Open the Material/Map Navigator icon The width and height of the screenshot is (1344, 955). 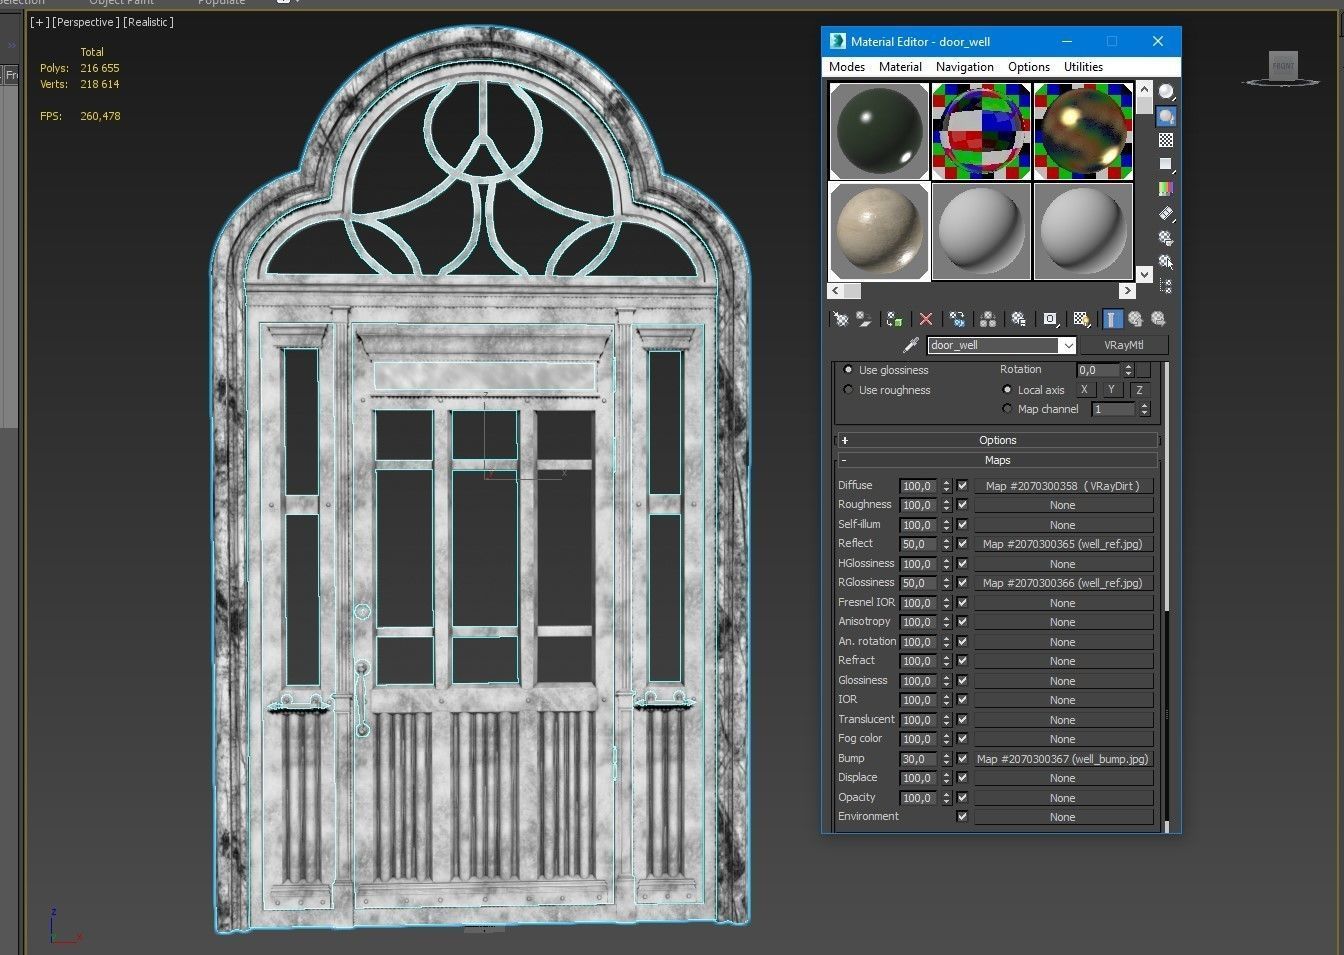click(1166, 286)
